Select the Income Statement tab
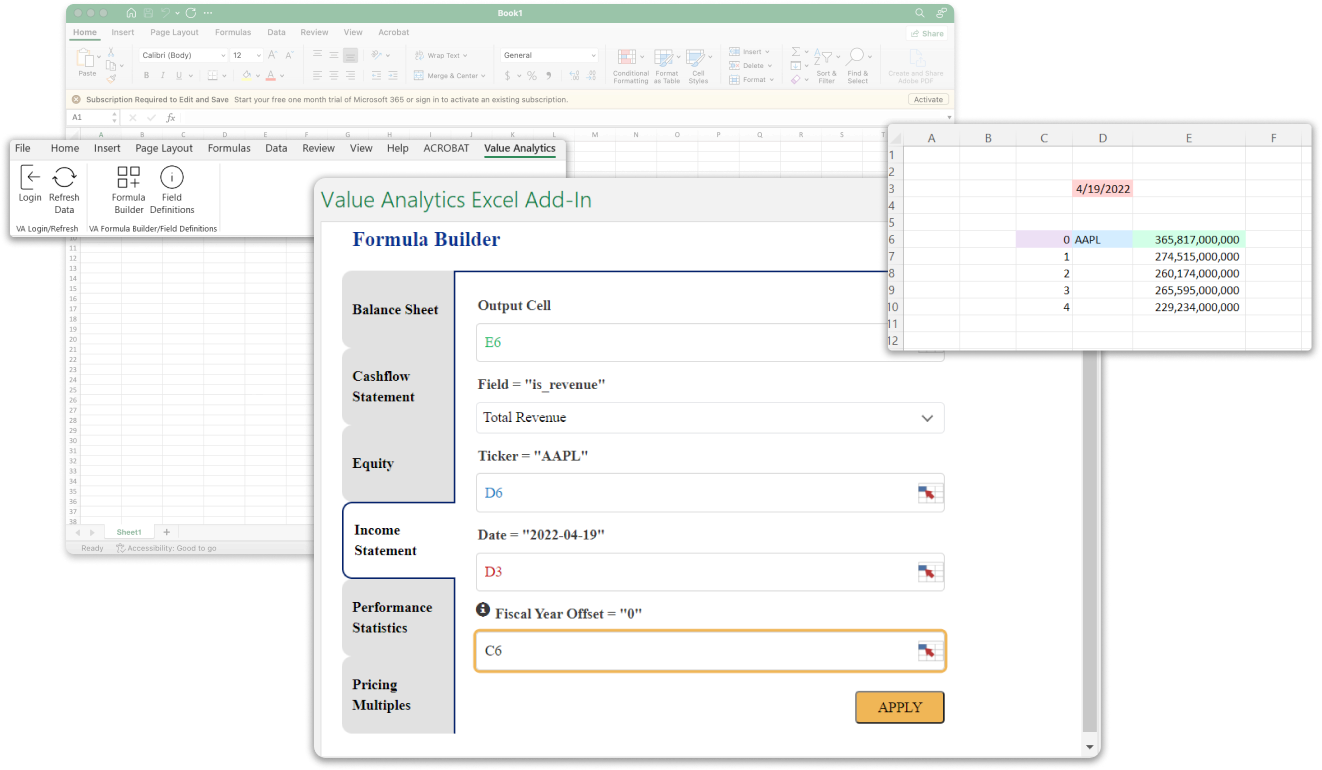Viewport: 1322px width, 770px height. 398,541
